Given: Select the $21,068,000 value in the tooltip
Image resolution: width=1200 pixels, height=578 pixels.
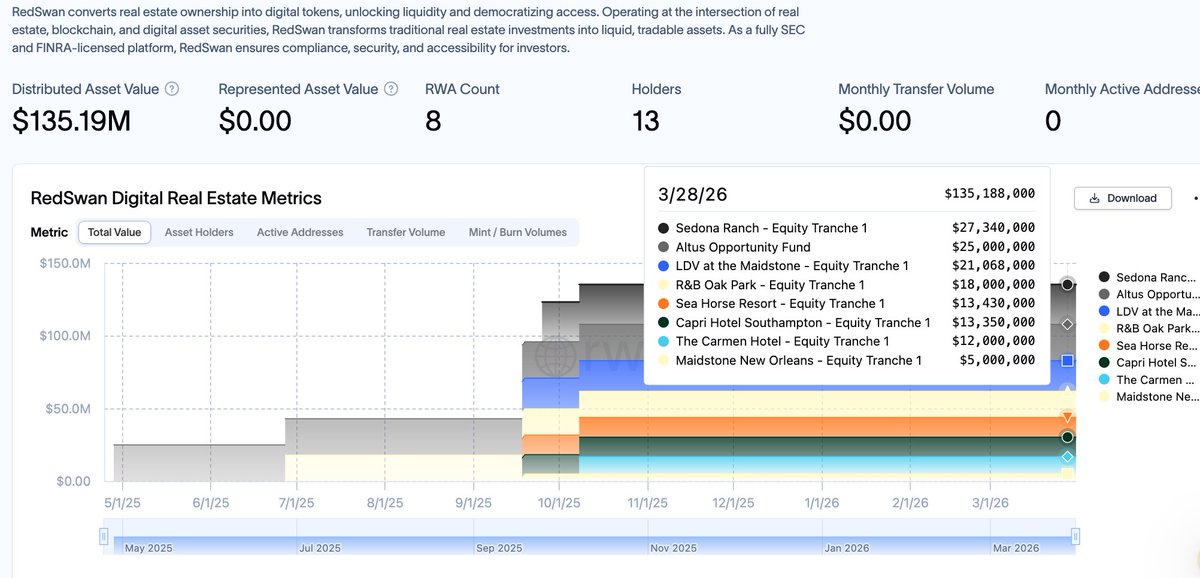Looking at the screenshot, I should pyautogui.click(x=993, y=266).
